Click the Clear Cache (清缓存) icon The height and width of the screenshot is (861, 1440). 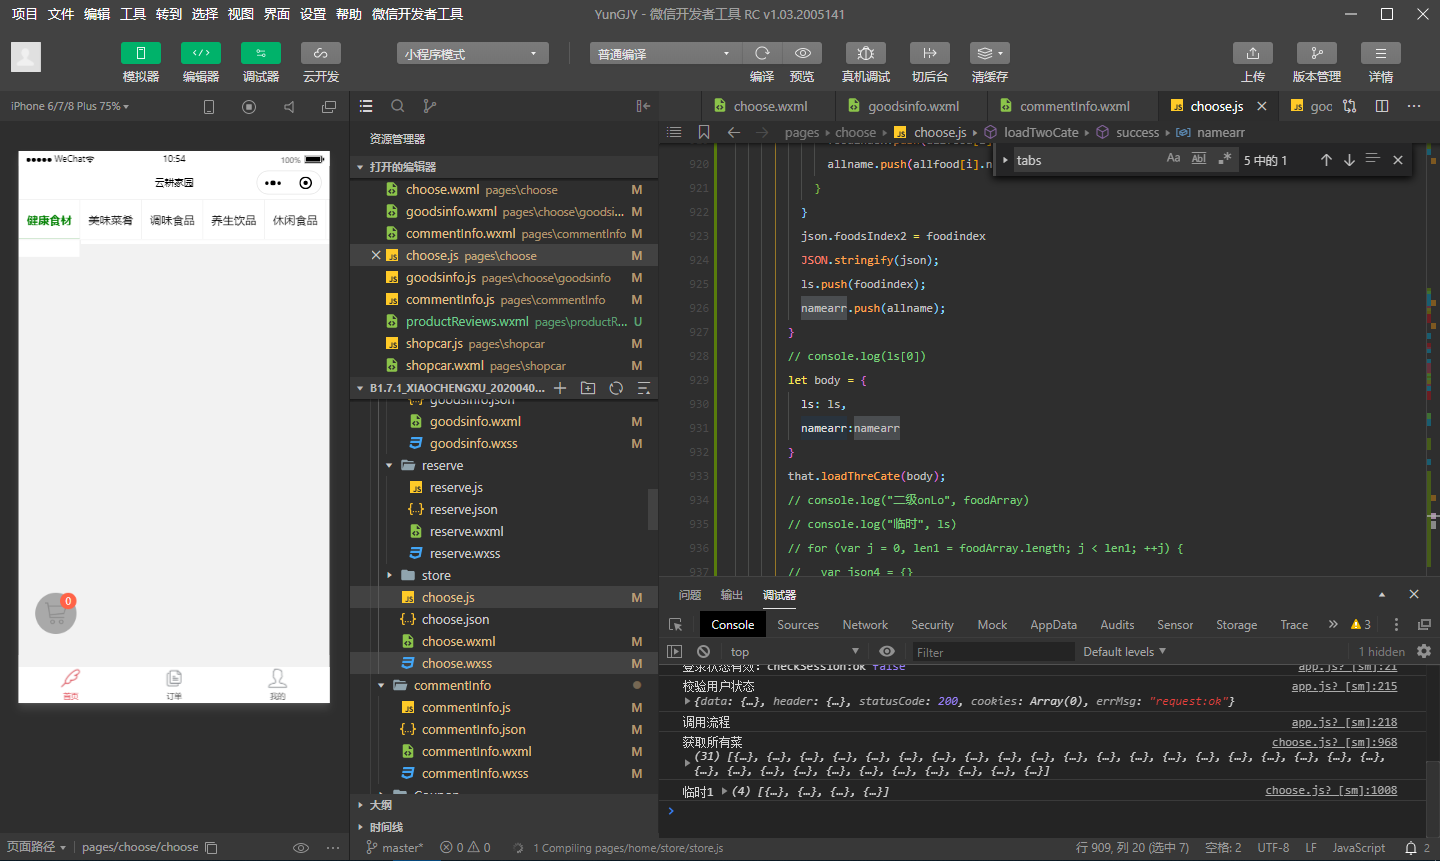(x=989, y=53)
